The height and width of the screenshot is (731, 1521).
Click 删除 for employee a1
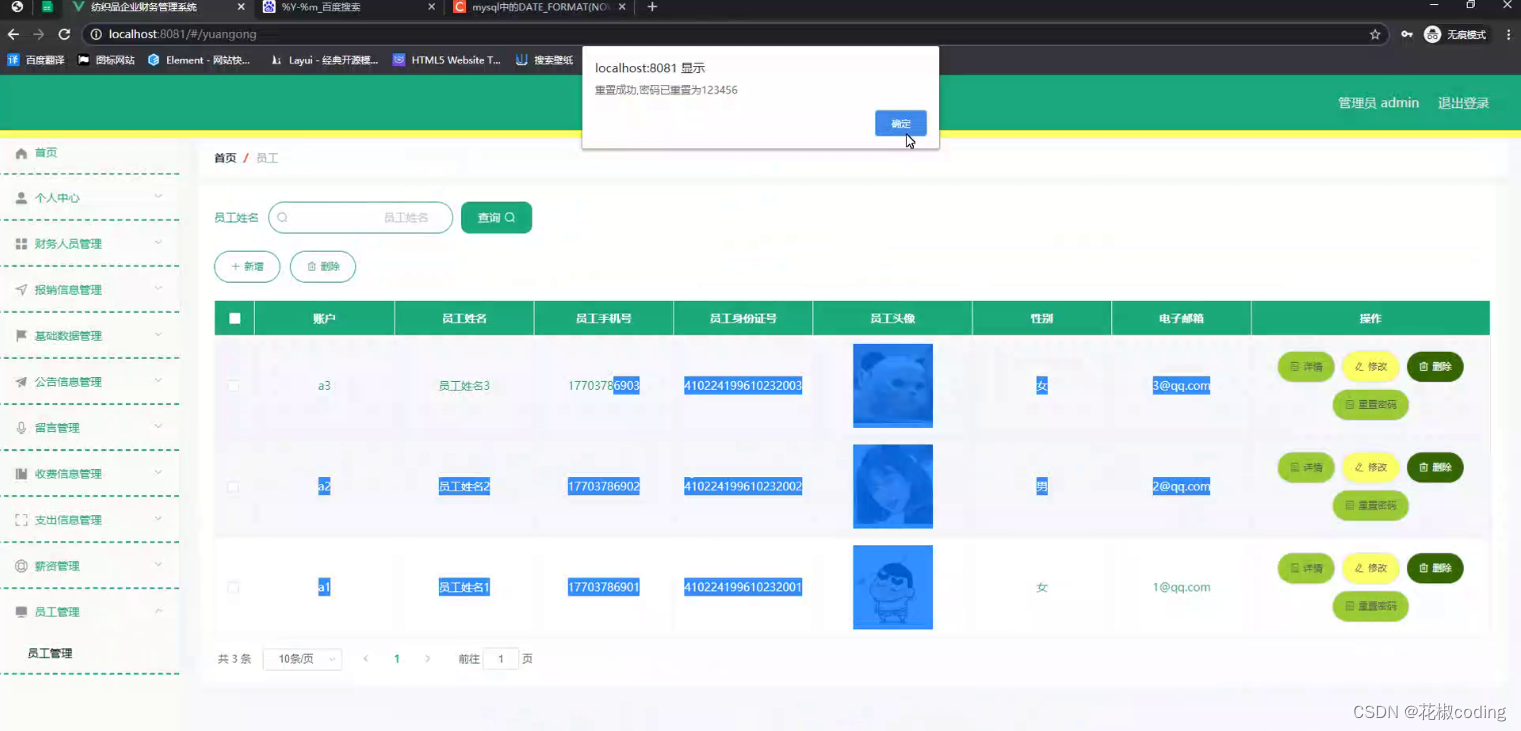[1435, 568]
